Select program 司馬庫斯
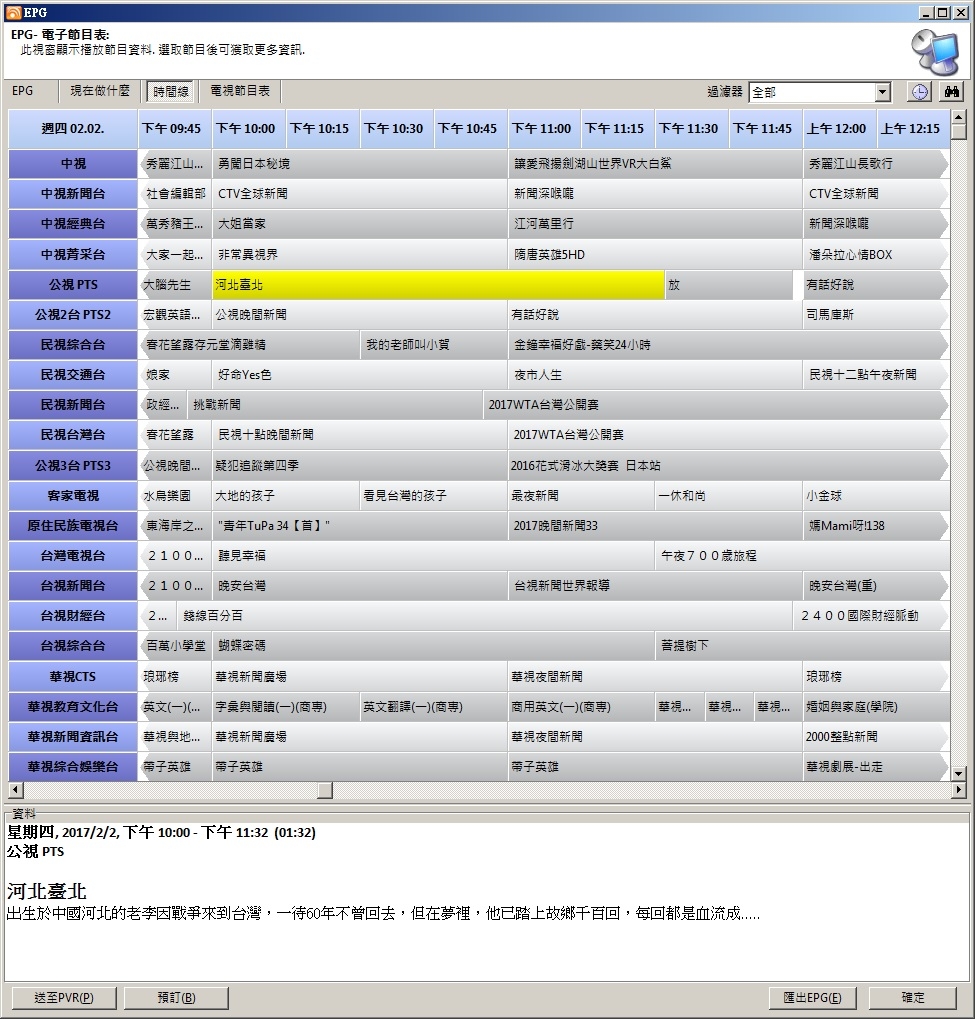This screenshot has width=975, height=1019. click(x=876, y=315)
